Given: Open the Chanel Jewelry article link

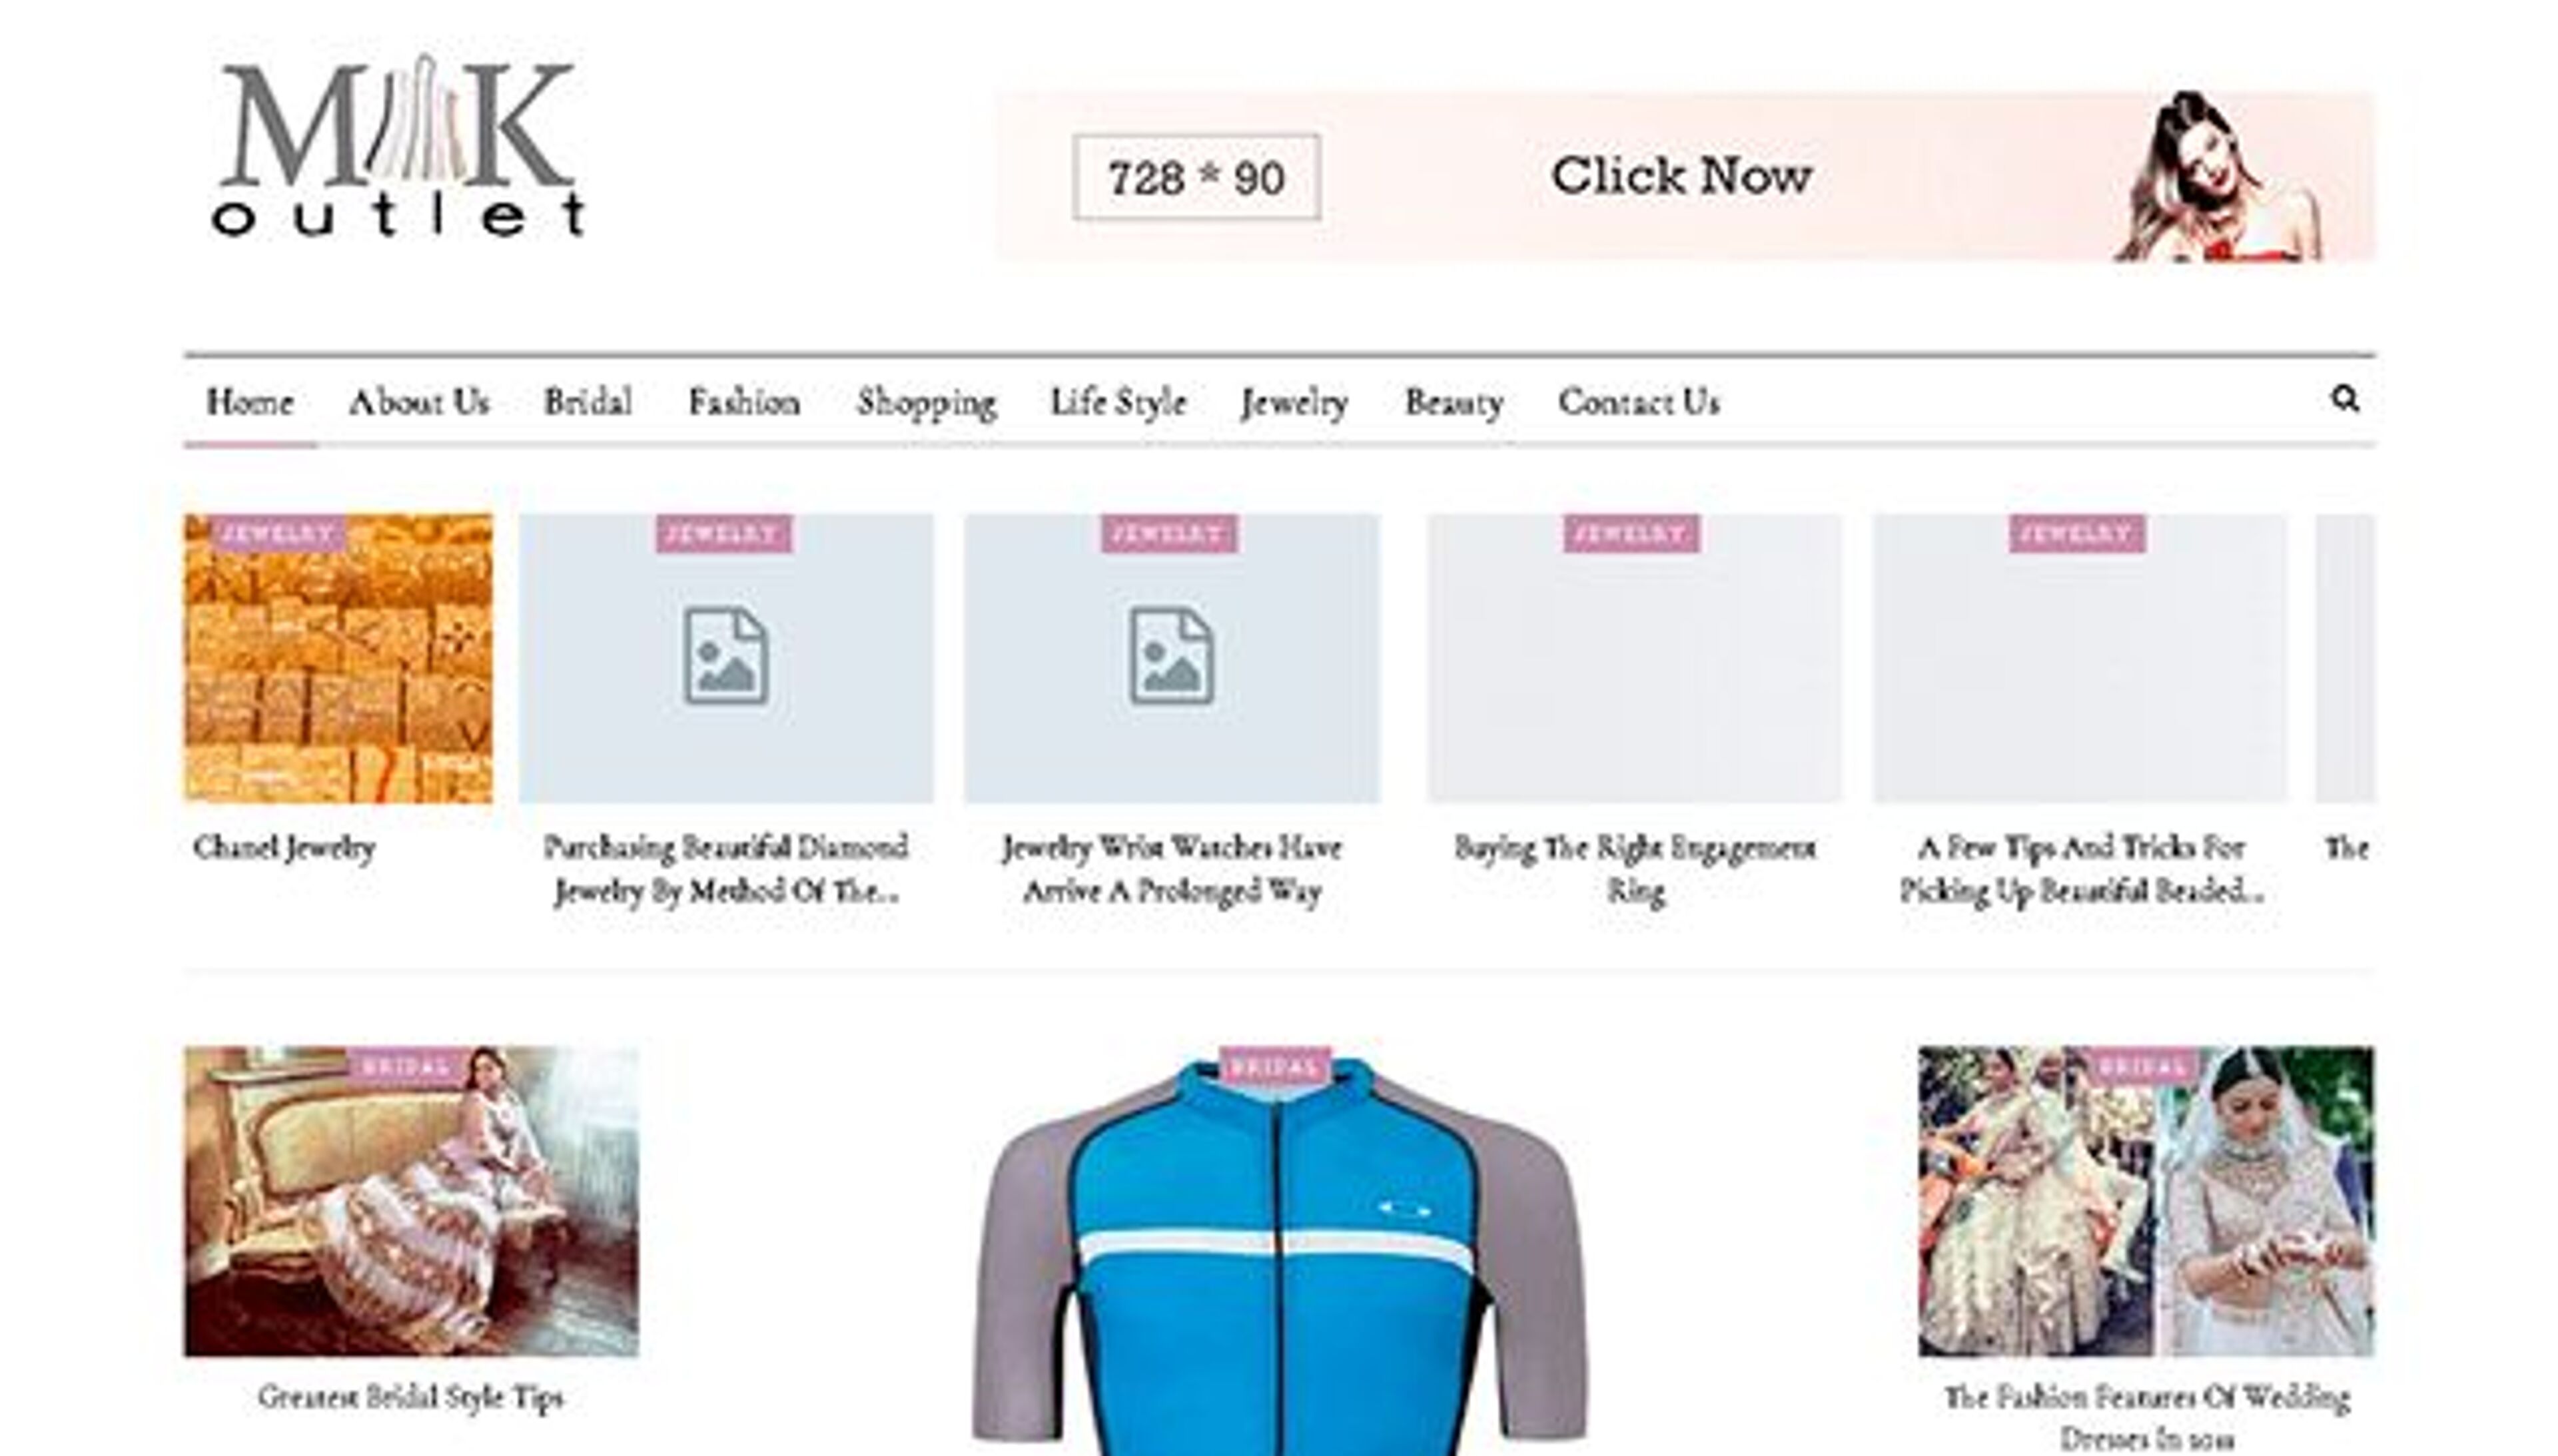Looking at the screenshot, I should click(x=284, y=848).
